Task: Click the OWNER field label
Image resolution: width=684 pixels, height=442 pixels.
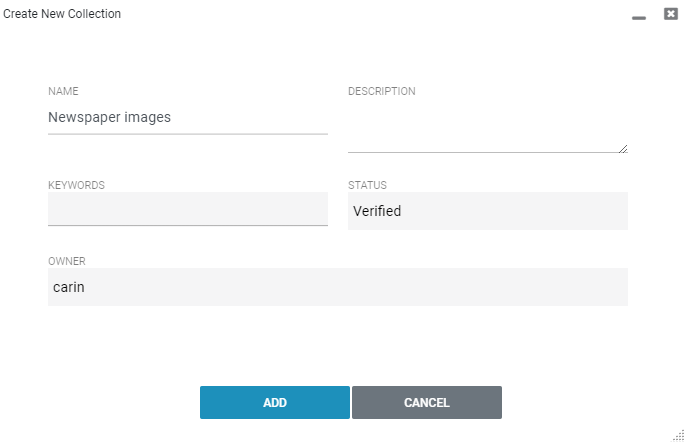Action: (x=67, y=261)
